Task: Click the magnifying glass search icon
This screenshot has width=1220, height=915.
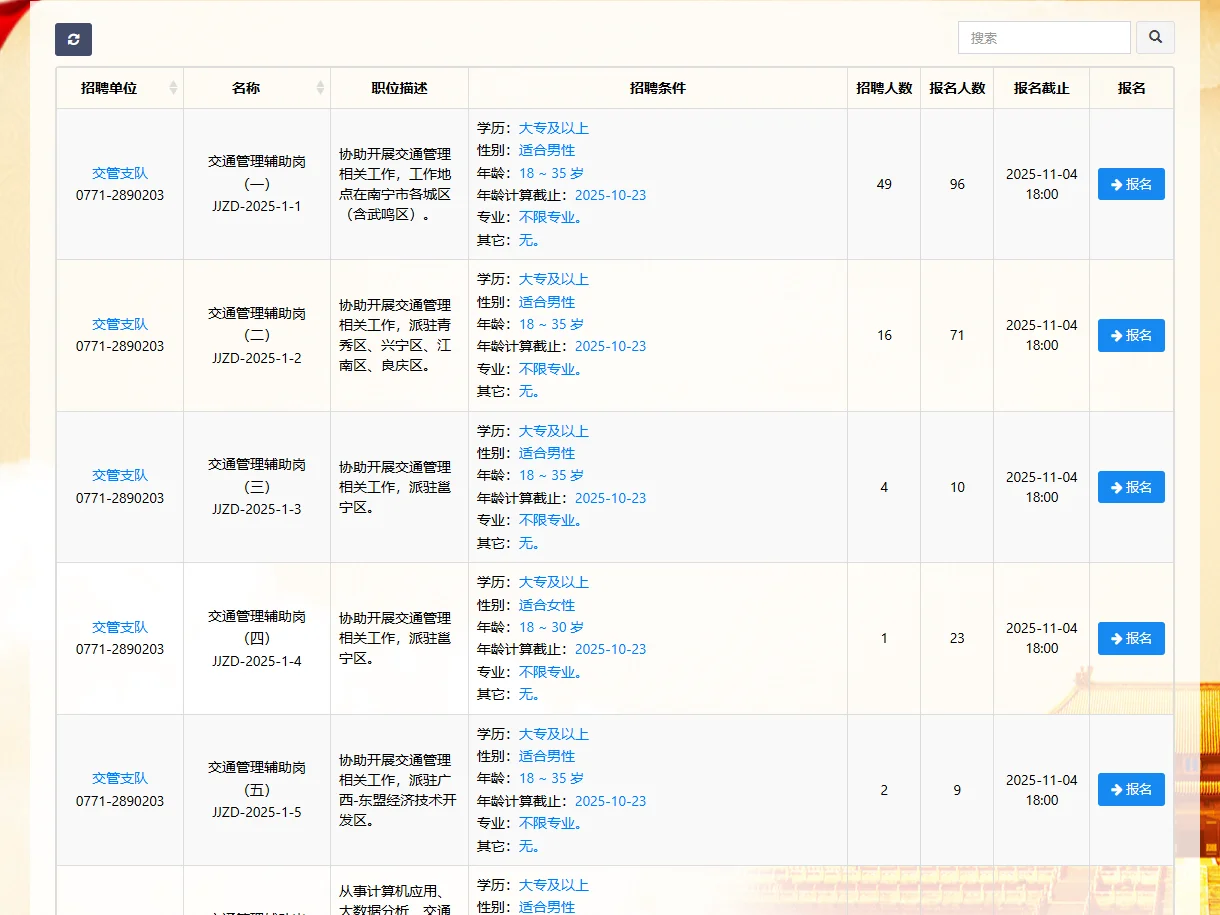Action: click(1155, 37)
